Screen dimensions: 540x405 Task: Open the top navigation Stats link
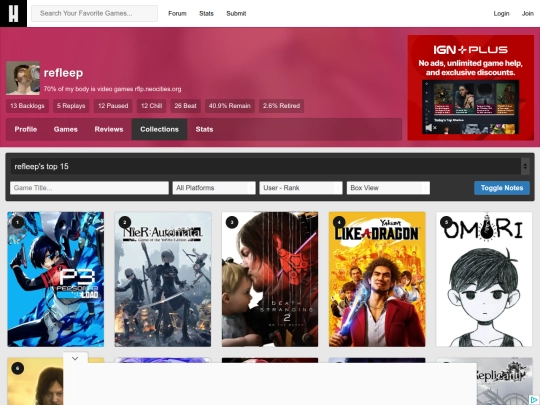tap(206, 13)
